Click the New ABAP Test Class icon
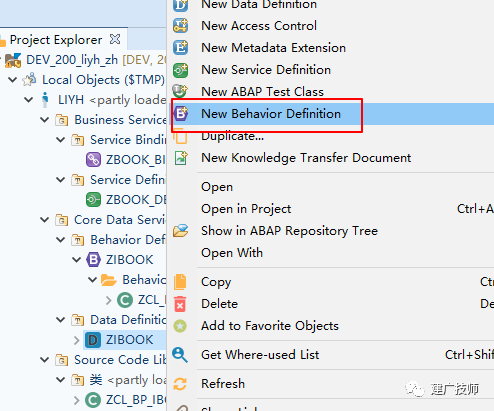Screen dimensions: 494x411 (x=180, y=91)
